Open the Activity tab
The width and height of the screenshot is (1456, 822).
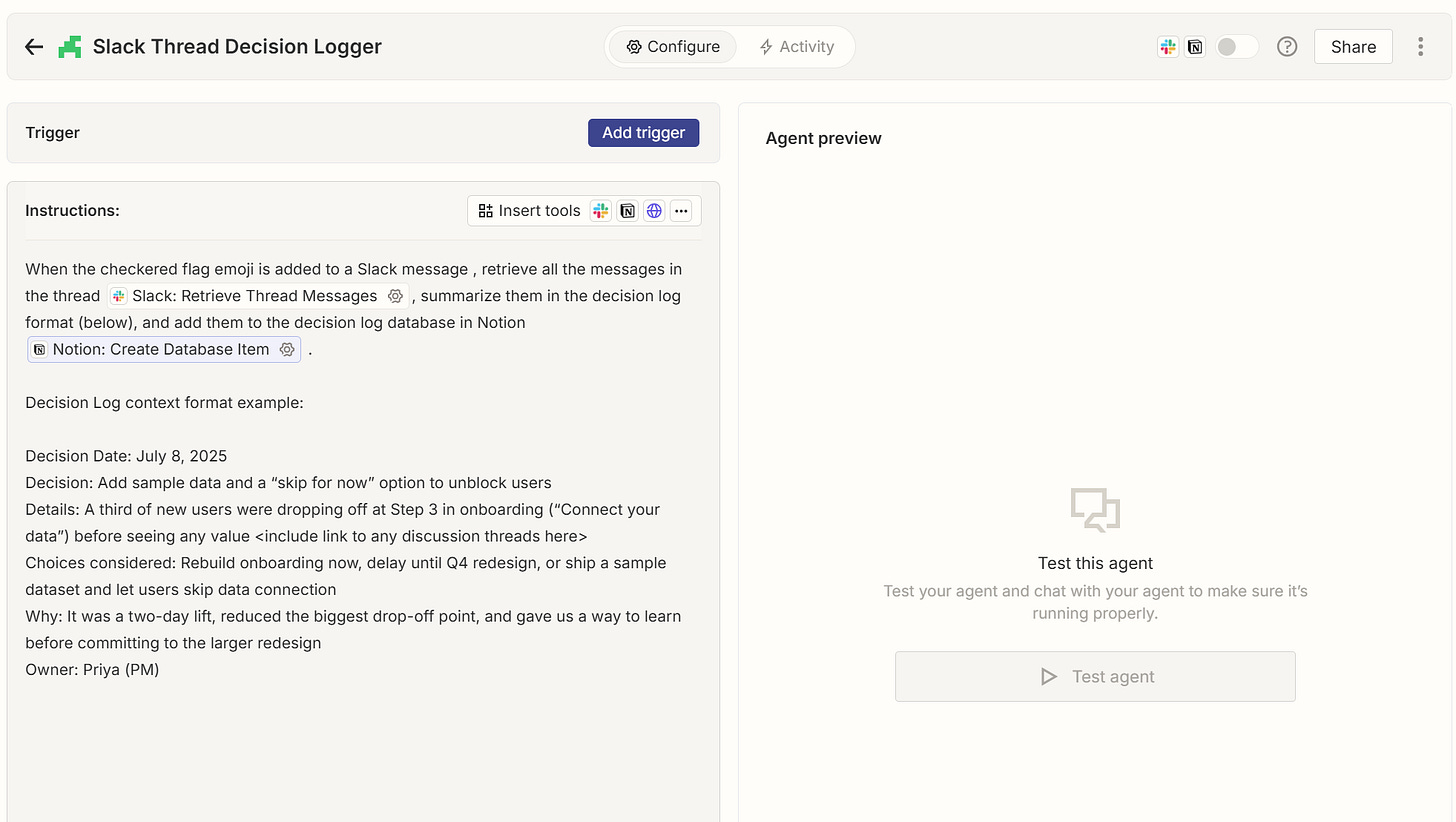[796, 47]
